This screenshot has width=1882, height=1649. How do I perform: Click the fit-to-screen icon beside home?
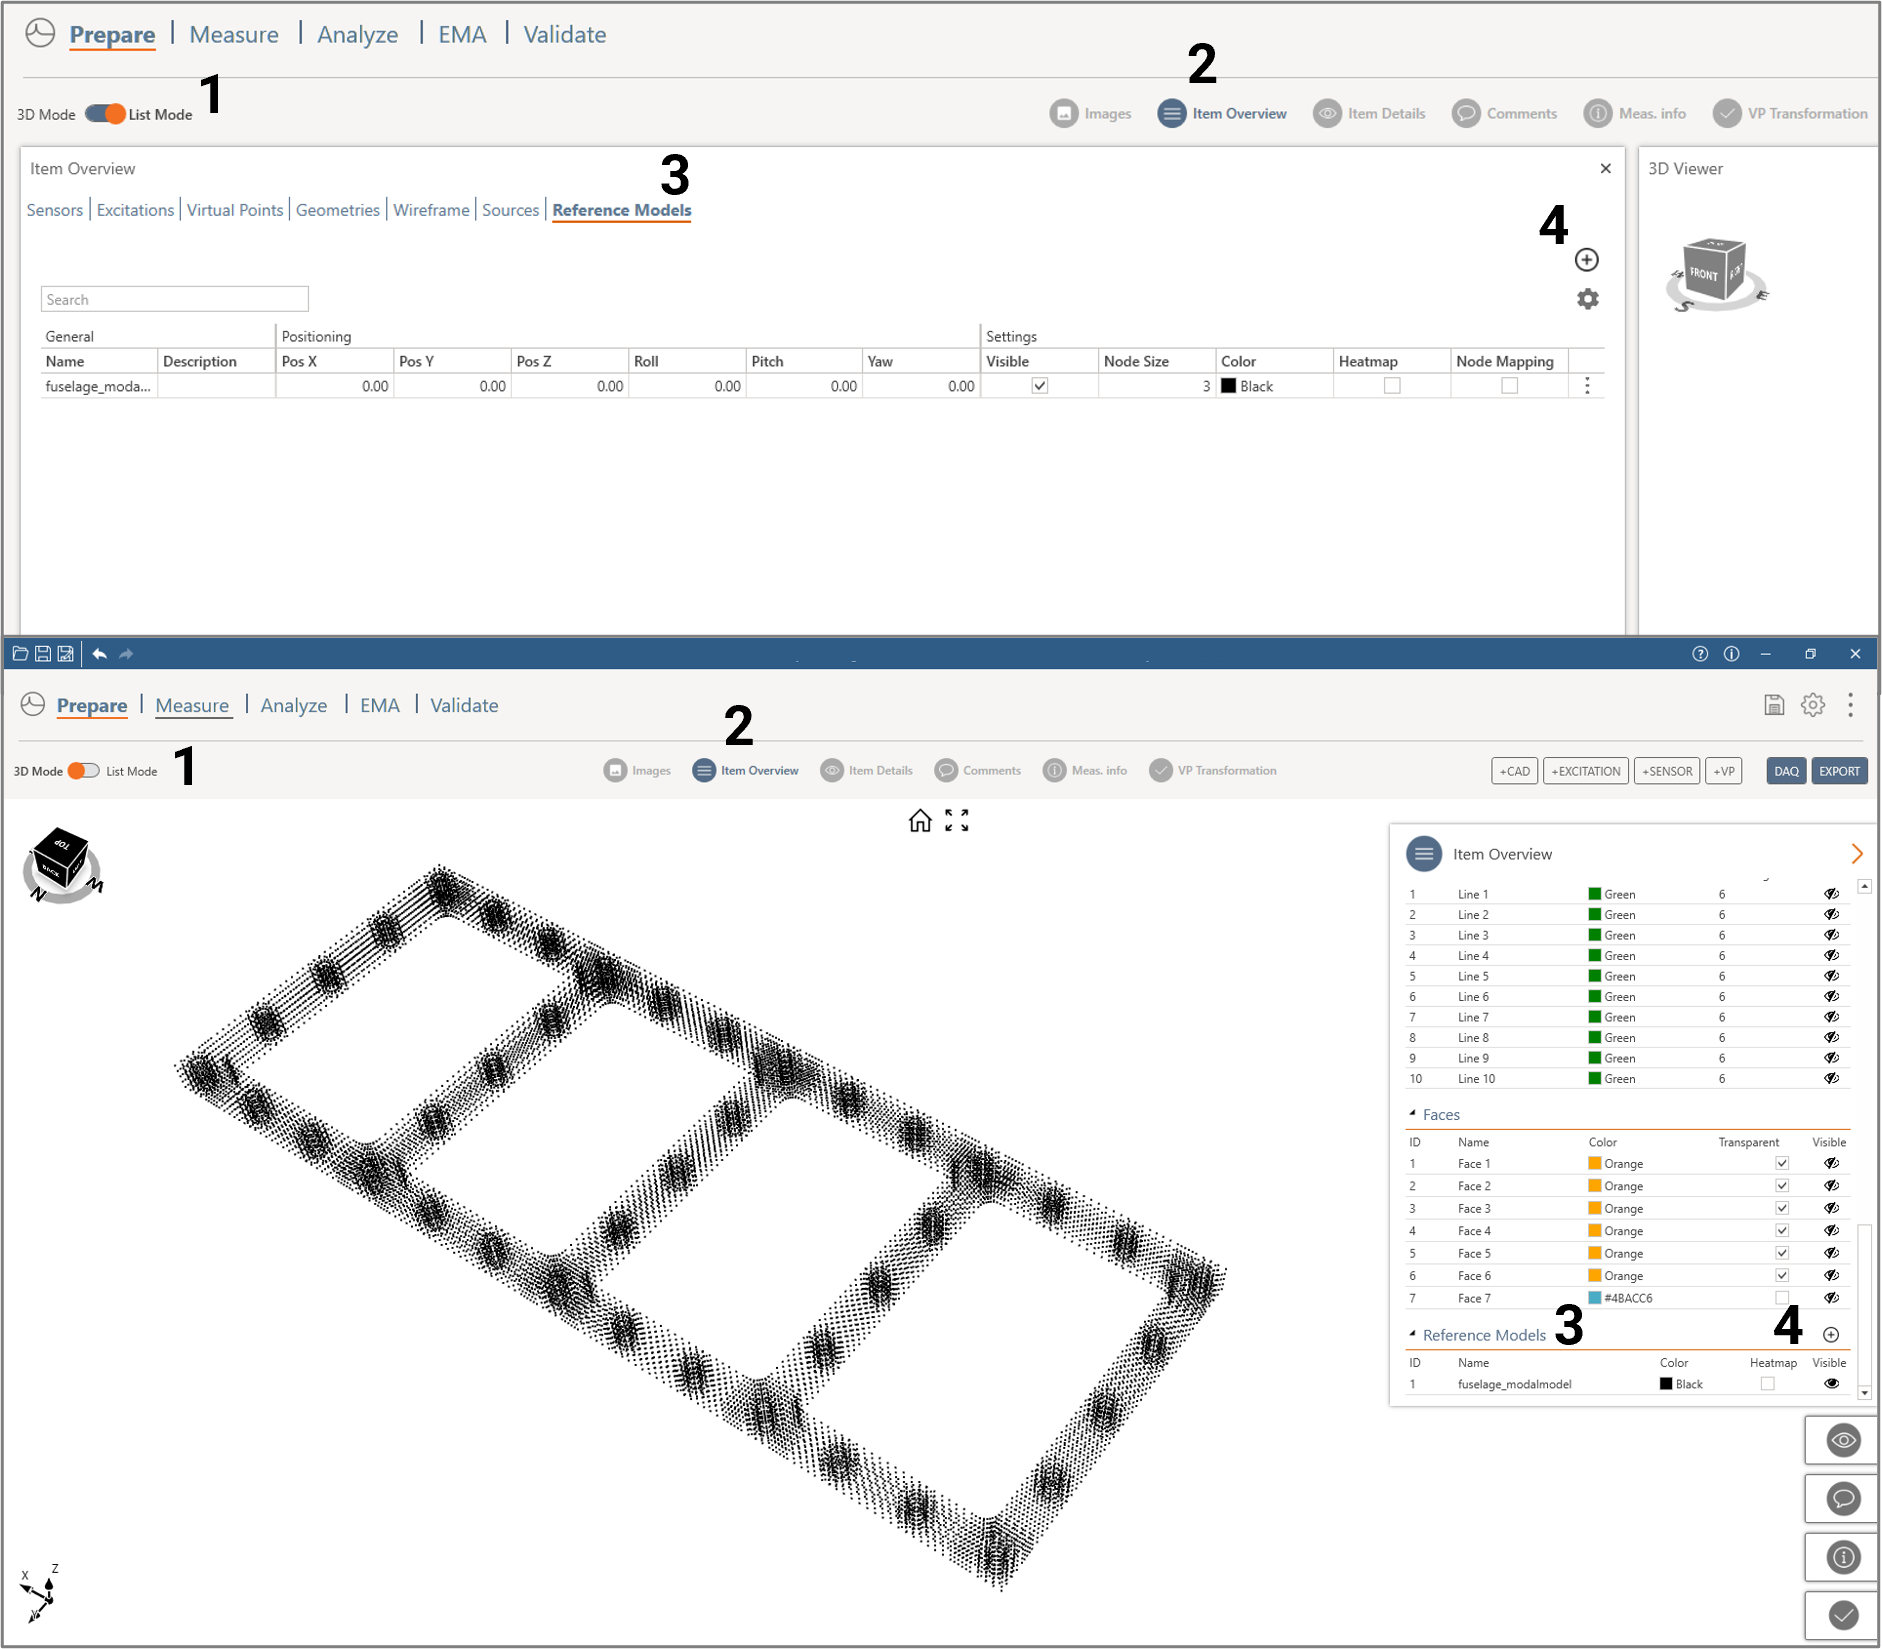[x=957, y=821]
